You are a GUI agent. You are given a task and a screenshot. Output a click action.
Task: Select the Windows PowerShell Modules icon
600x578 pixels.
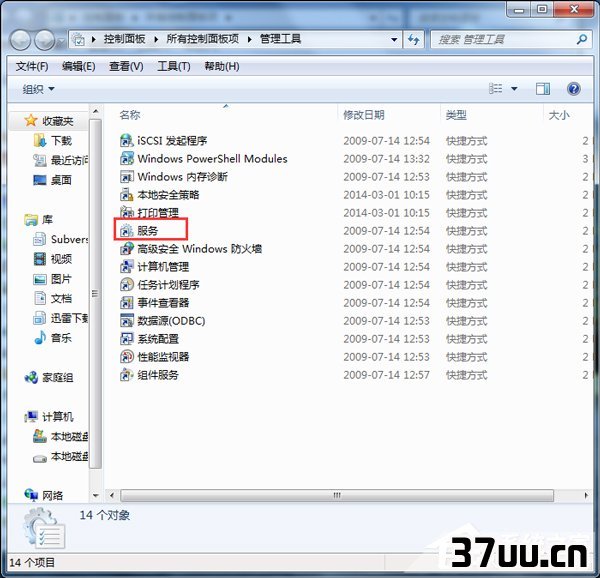(127, 158)
